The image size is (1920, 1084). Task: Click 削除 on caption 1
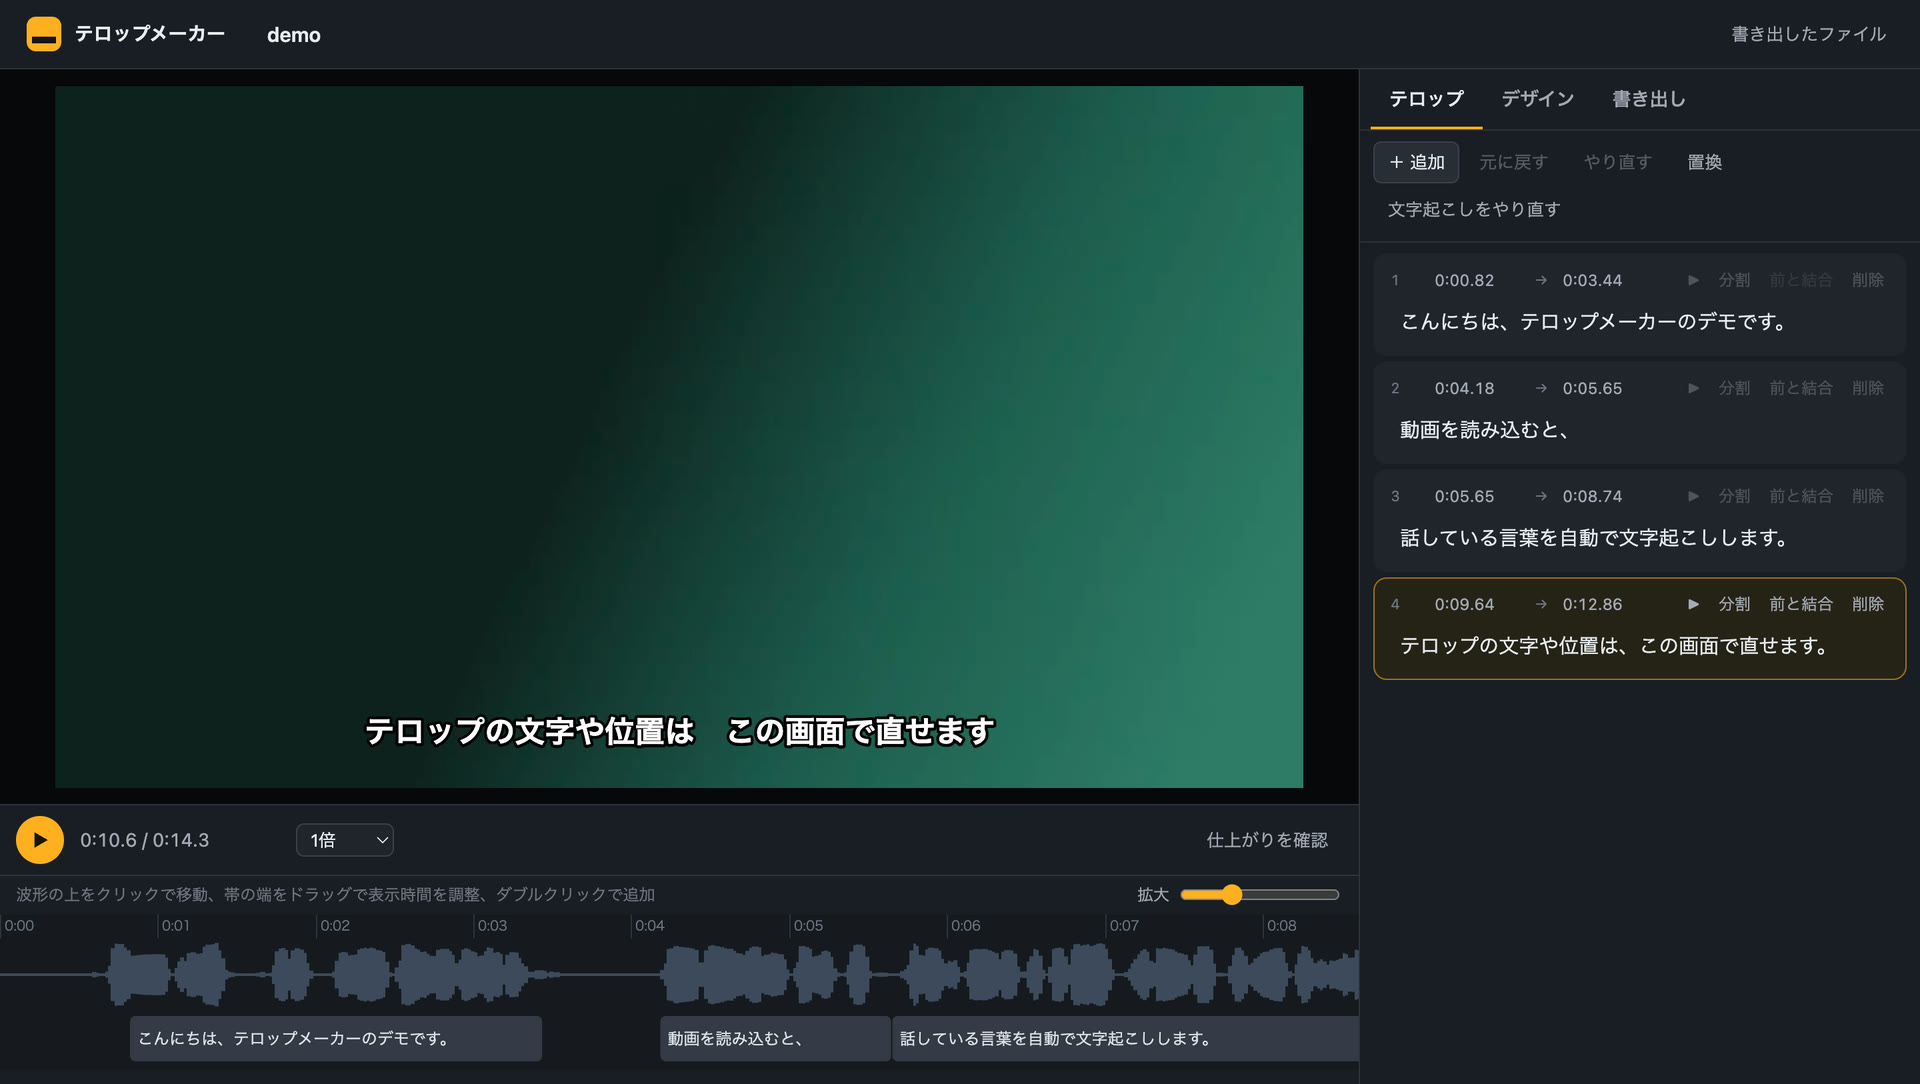[x=1867, y=280]
